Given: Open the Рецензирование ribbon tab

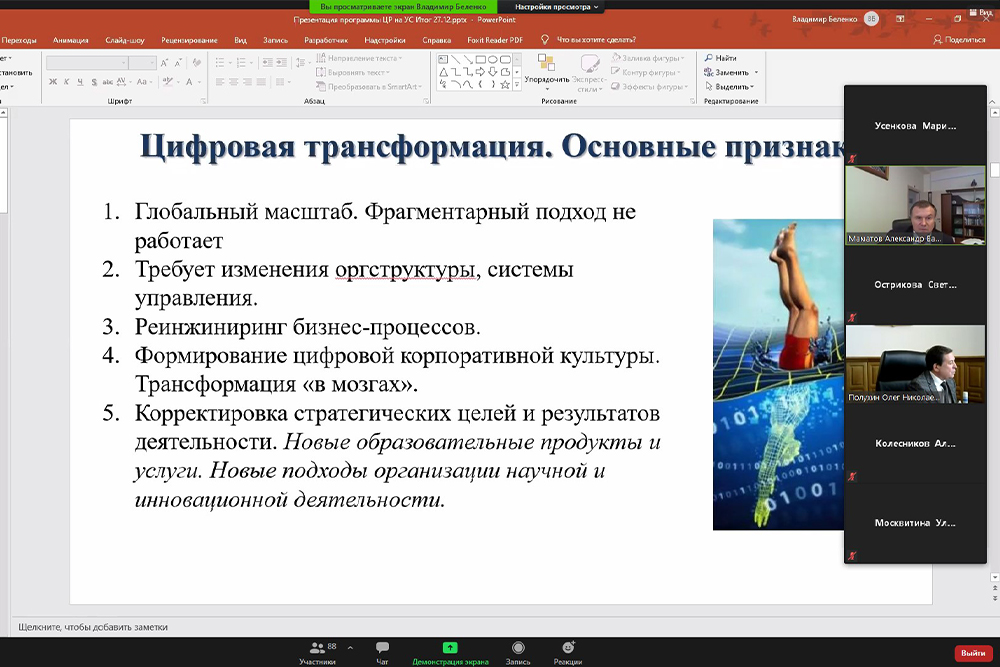Looking at the screenshot, I should click(189, 40).
